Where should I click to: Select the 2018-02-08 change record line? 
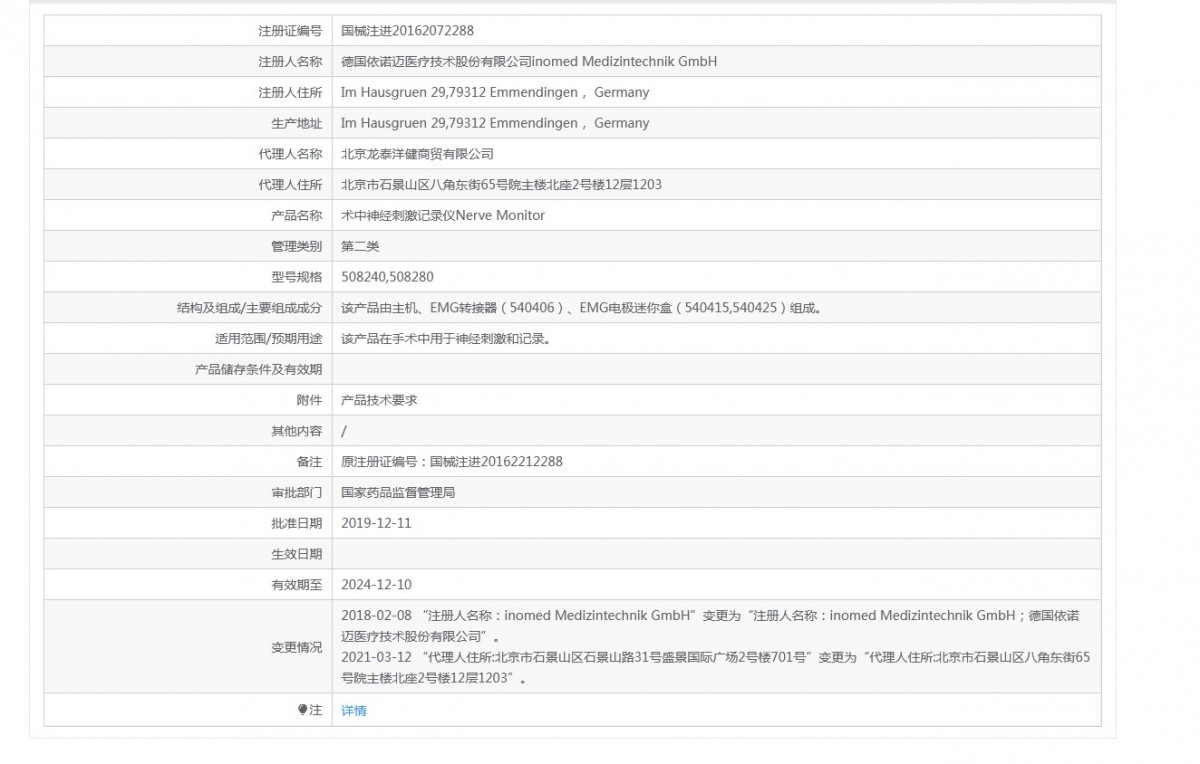click(709, 625)
